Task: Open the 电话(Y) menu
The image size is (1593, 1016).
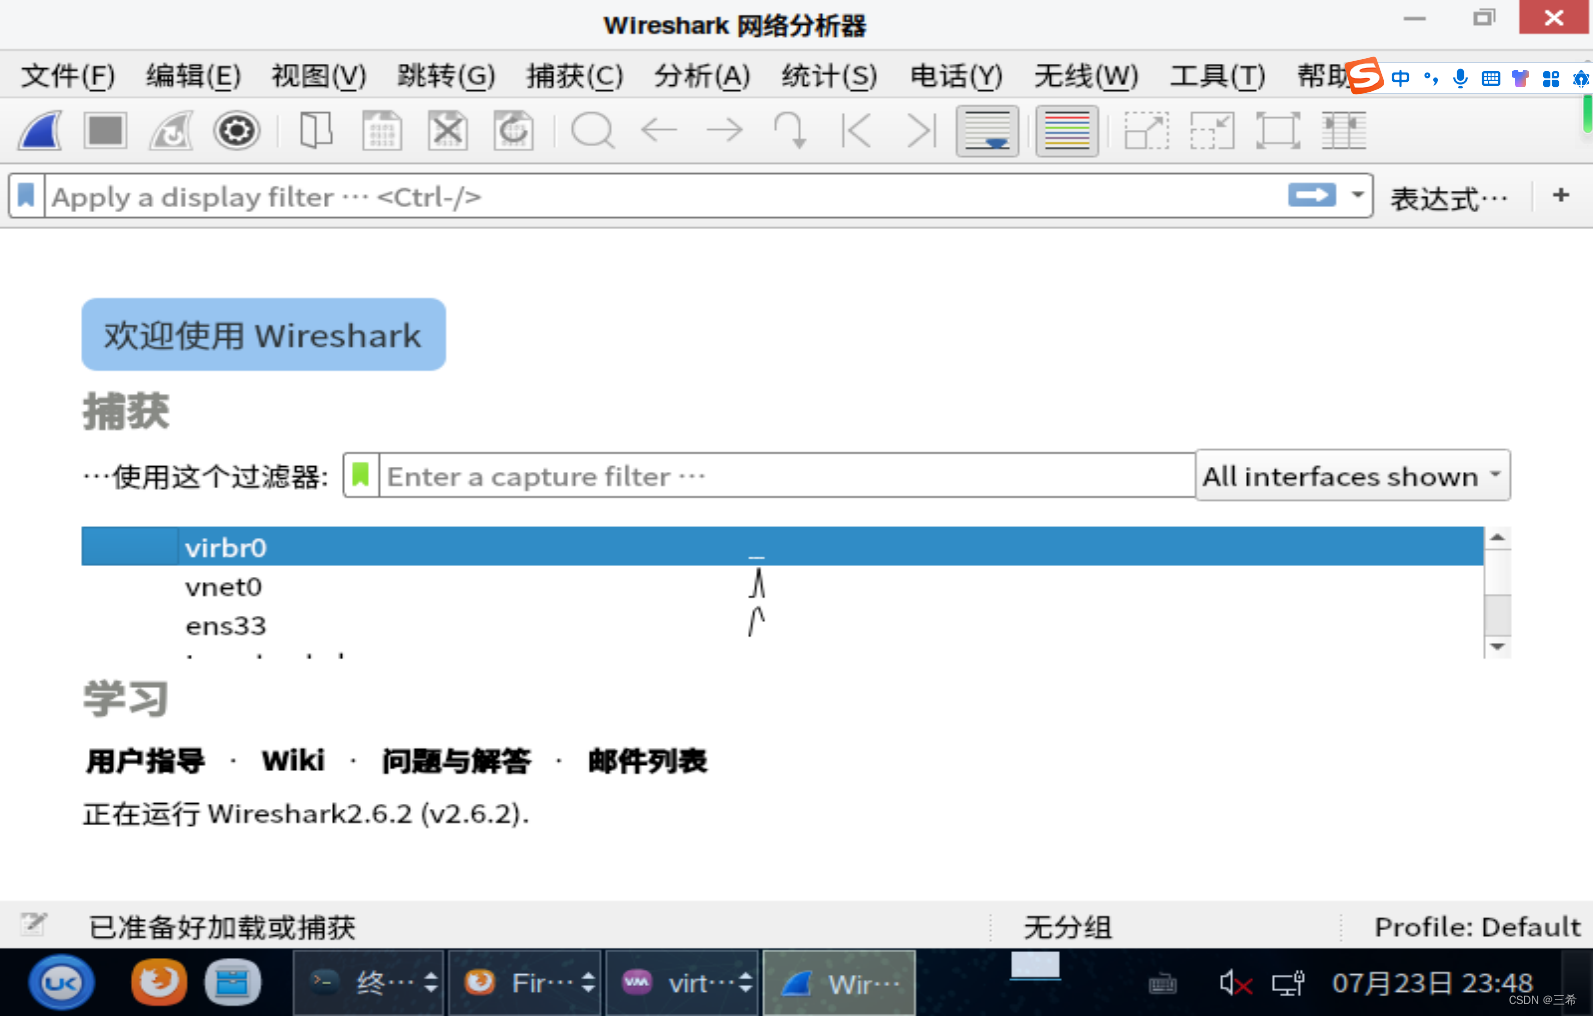Action: click(956, 76)
